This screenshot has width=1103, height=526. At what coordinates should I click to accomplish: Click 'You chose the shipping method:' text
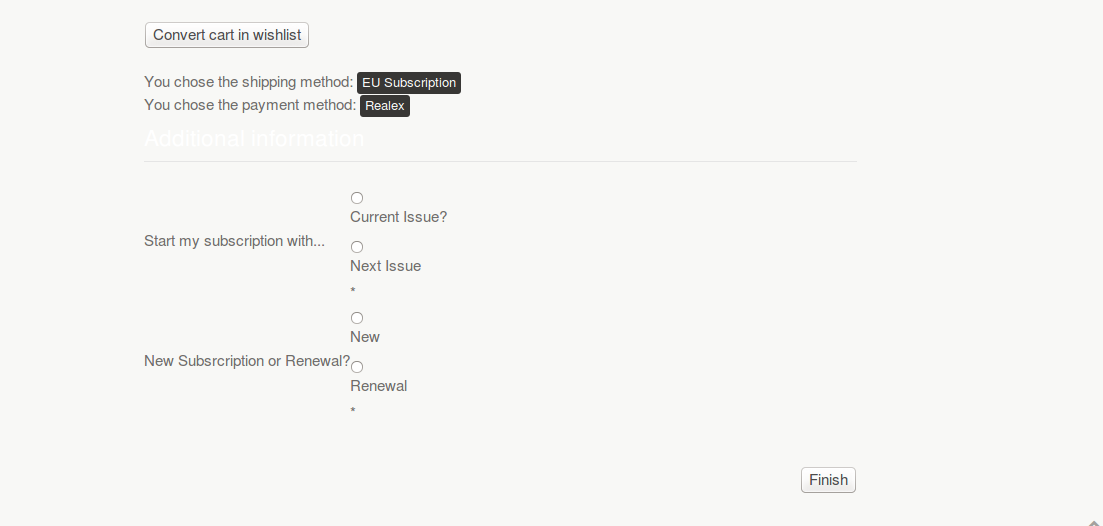point(248,82)
